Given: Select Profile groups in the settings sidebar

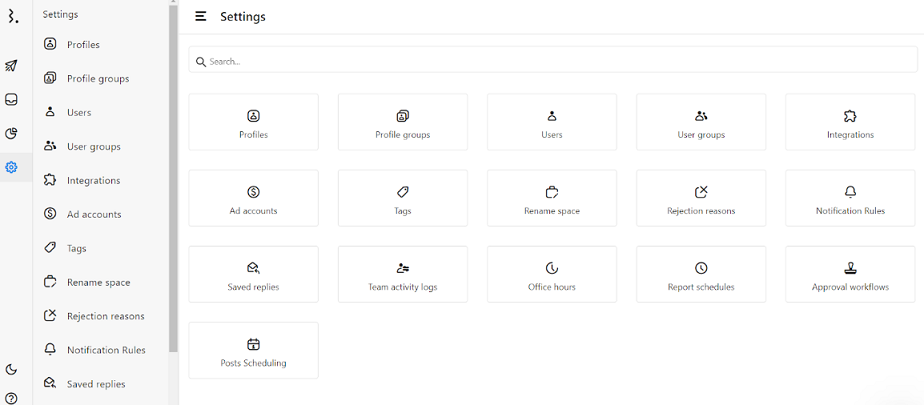Looking at the screenshot, I should click(100, 78).
